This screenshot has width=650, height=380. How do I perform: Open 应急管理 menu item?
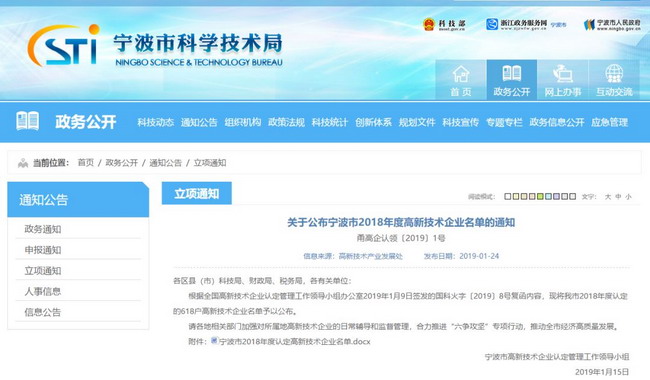click(609, 122)
